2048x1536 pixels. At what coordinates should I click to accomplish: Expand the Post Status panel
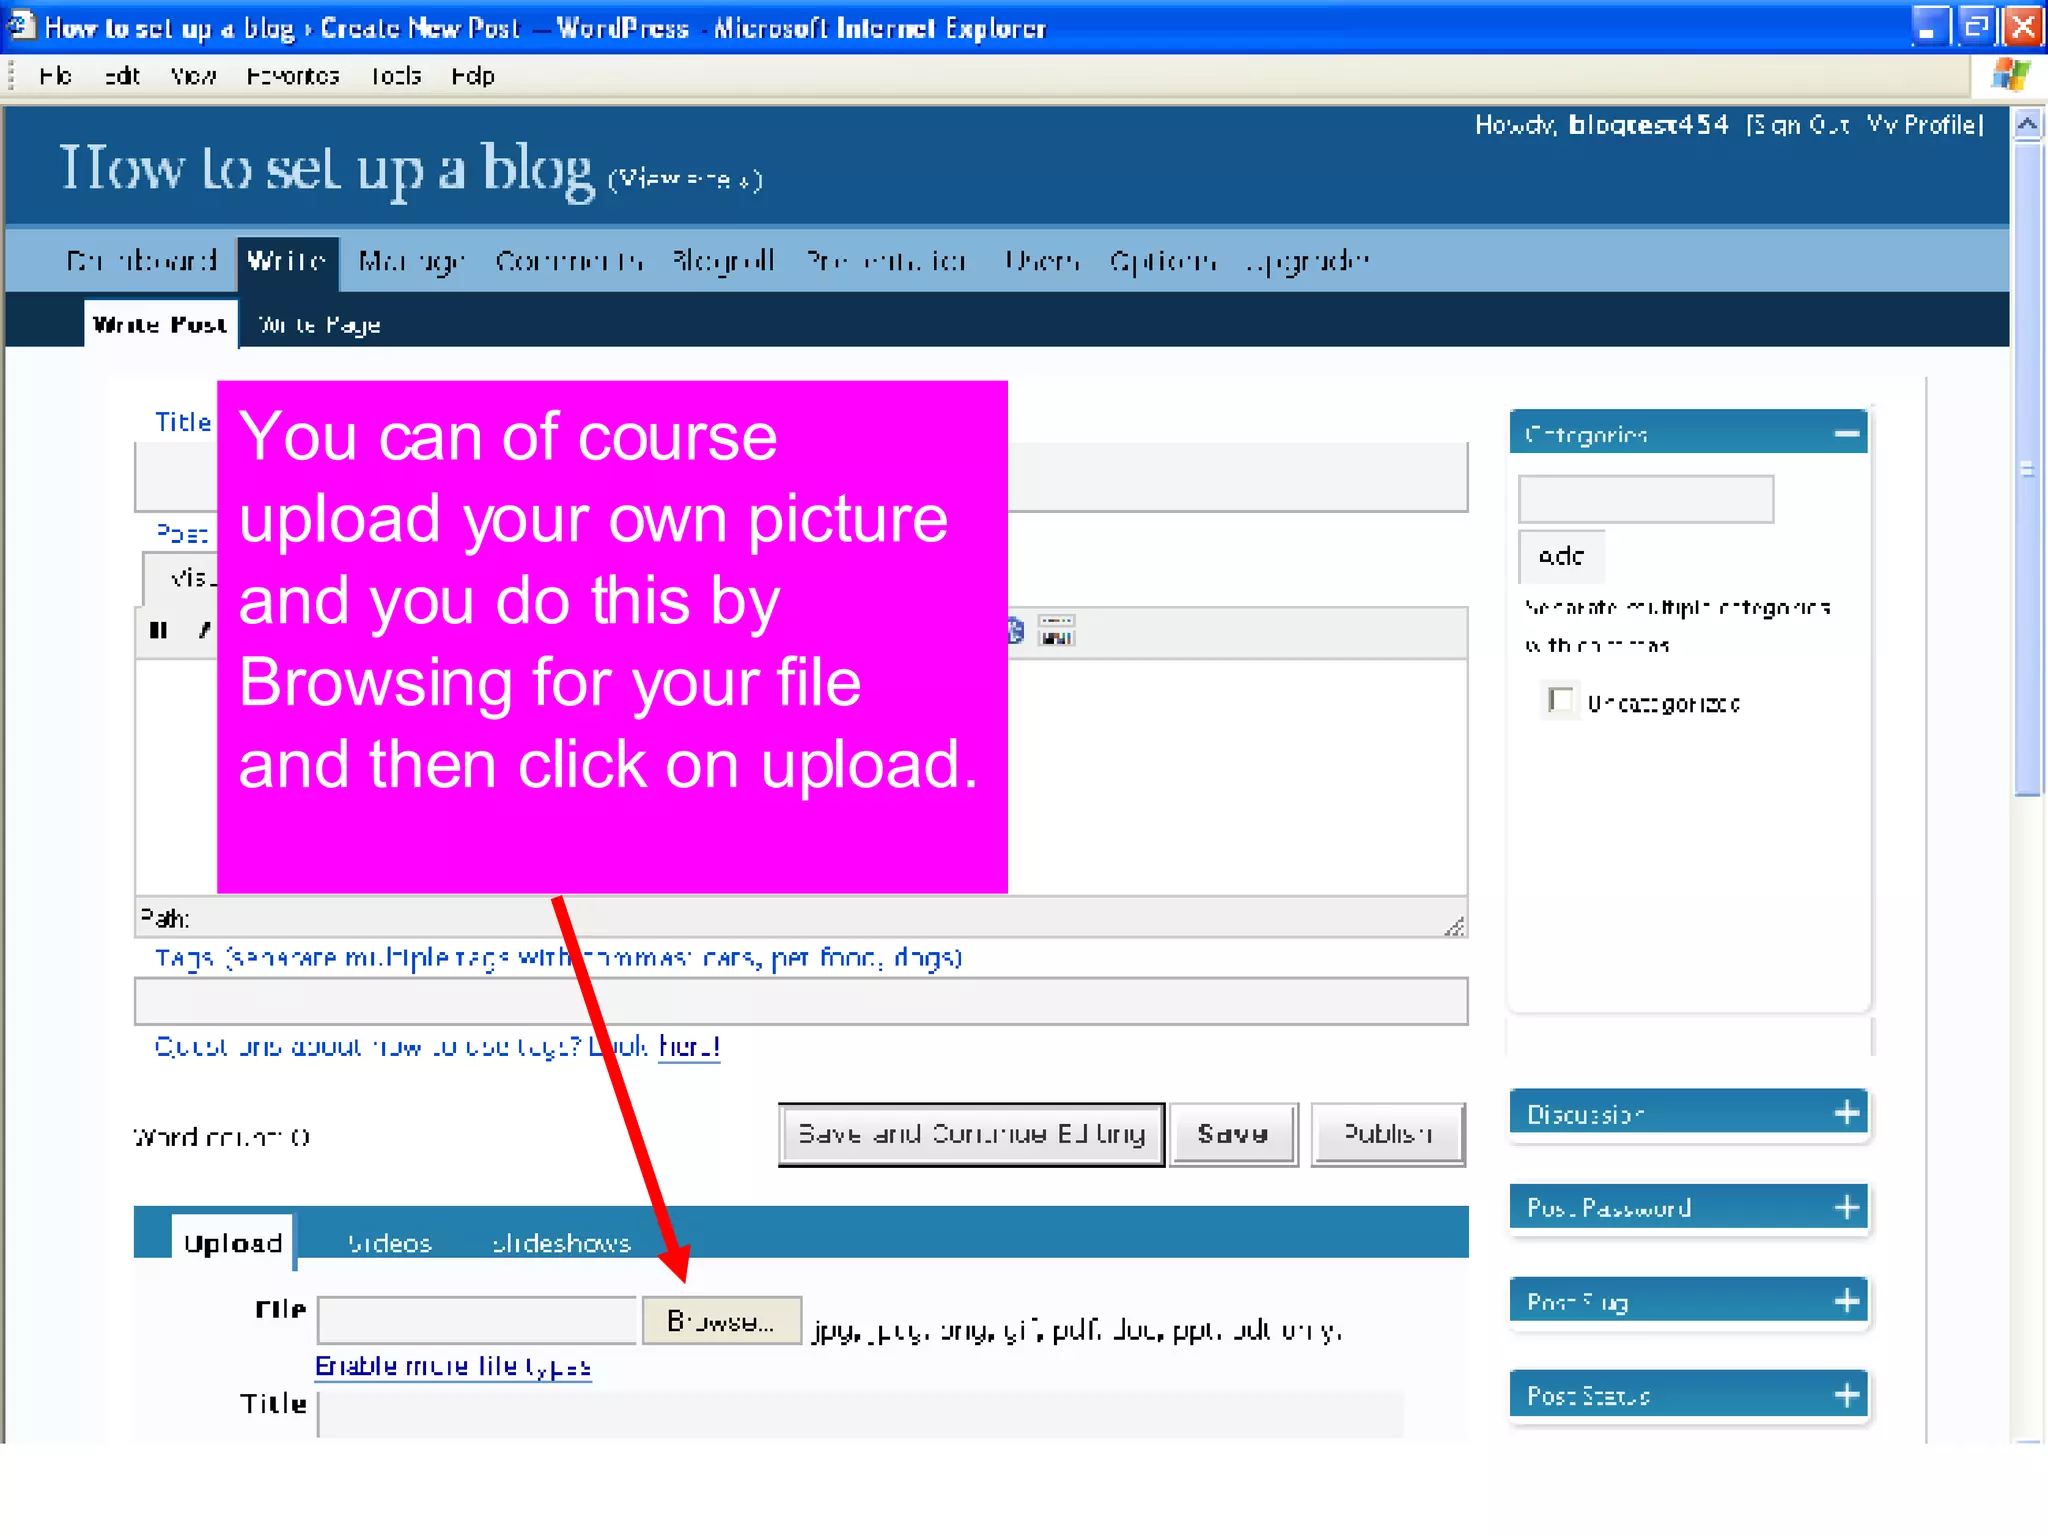pos(1847,1394)
